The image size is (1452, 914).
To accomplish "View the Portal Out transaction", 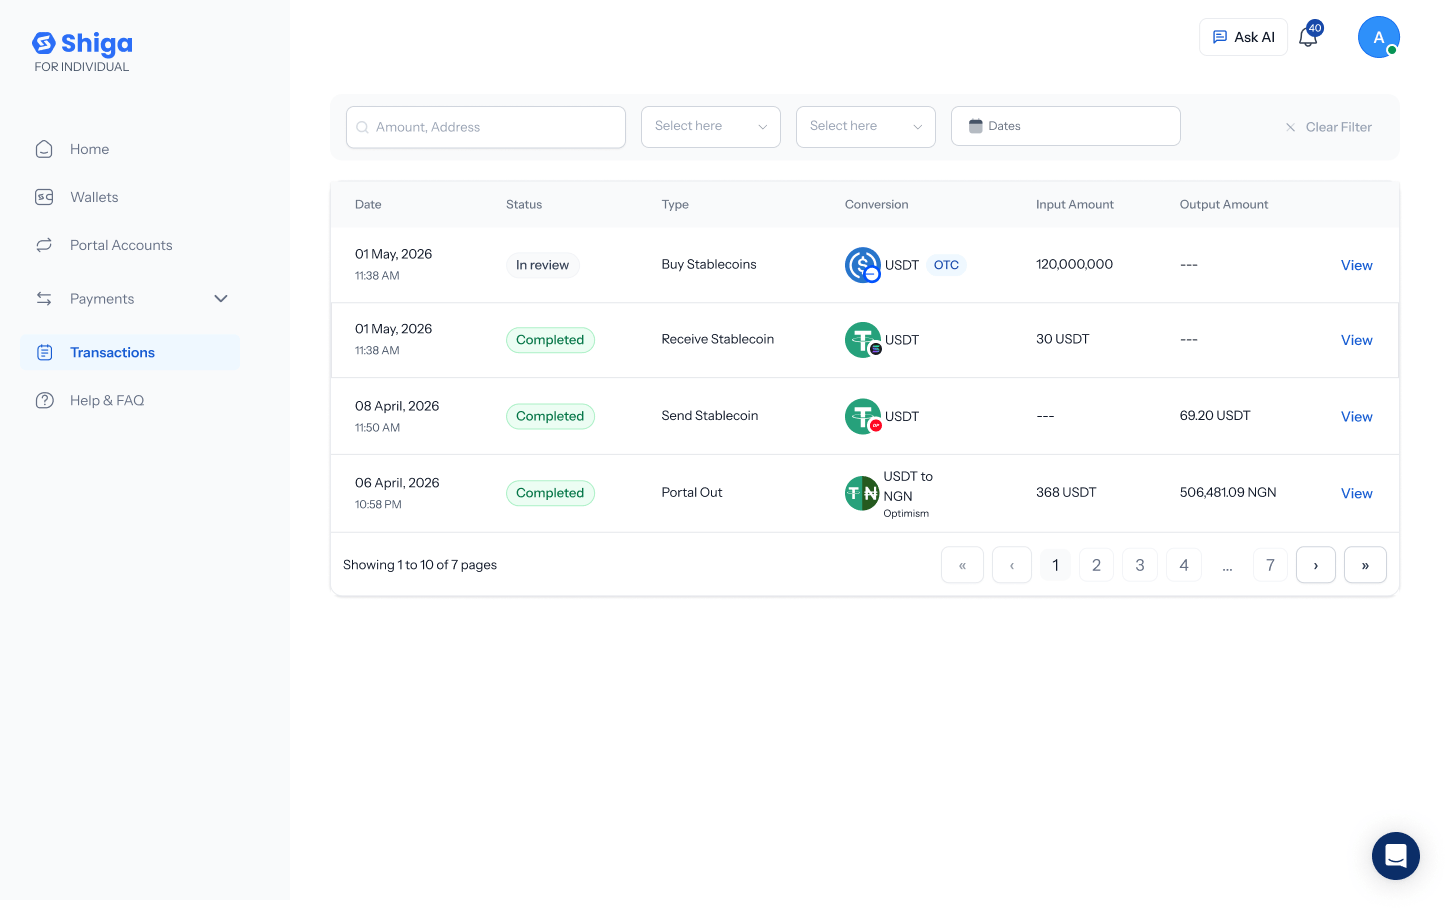I will point(1357,494).
